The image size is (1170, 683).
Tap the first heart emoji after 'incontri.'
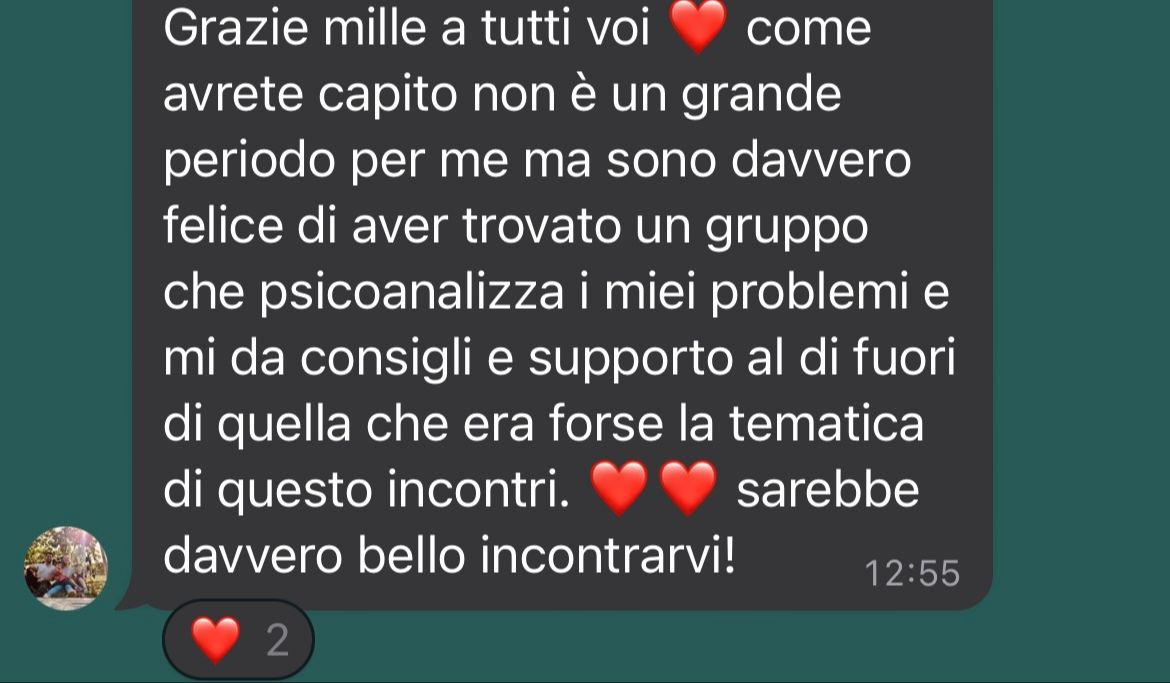pyautogui.click(x=619, y=488)
